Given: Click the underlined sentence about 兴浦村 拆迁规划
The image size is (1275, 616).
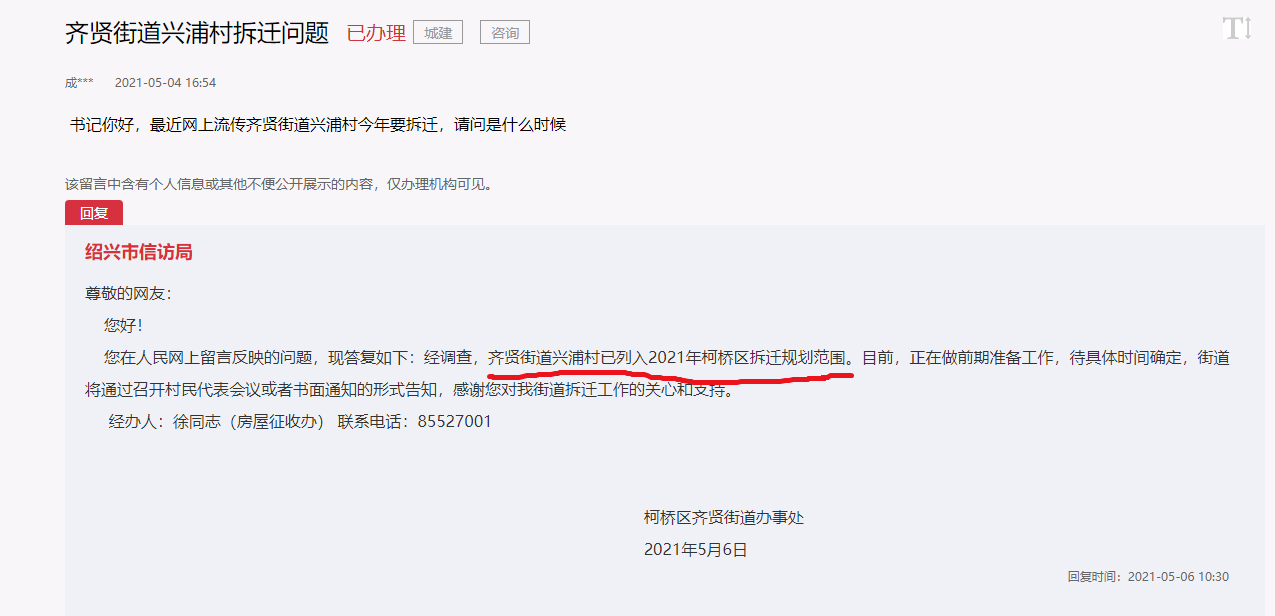Looking at the screenshot, I should 669,357.
